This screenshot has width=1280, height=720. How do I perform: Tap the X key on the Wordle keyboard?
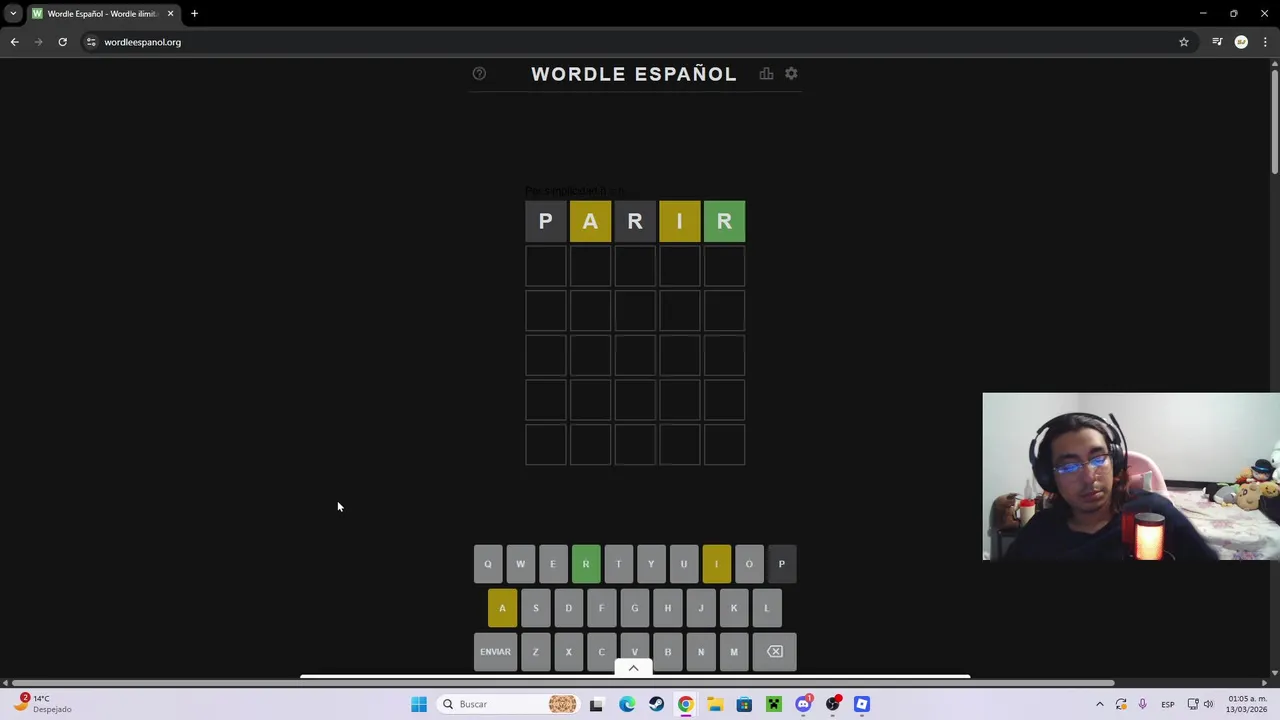pos(568,652)
